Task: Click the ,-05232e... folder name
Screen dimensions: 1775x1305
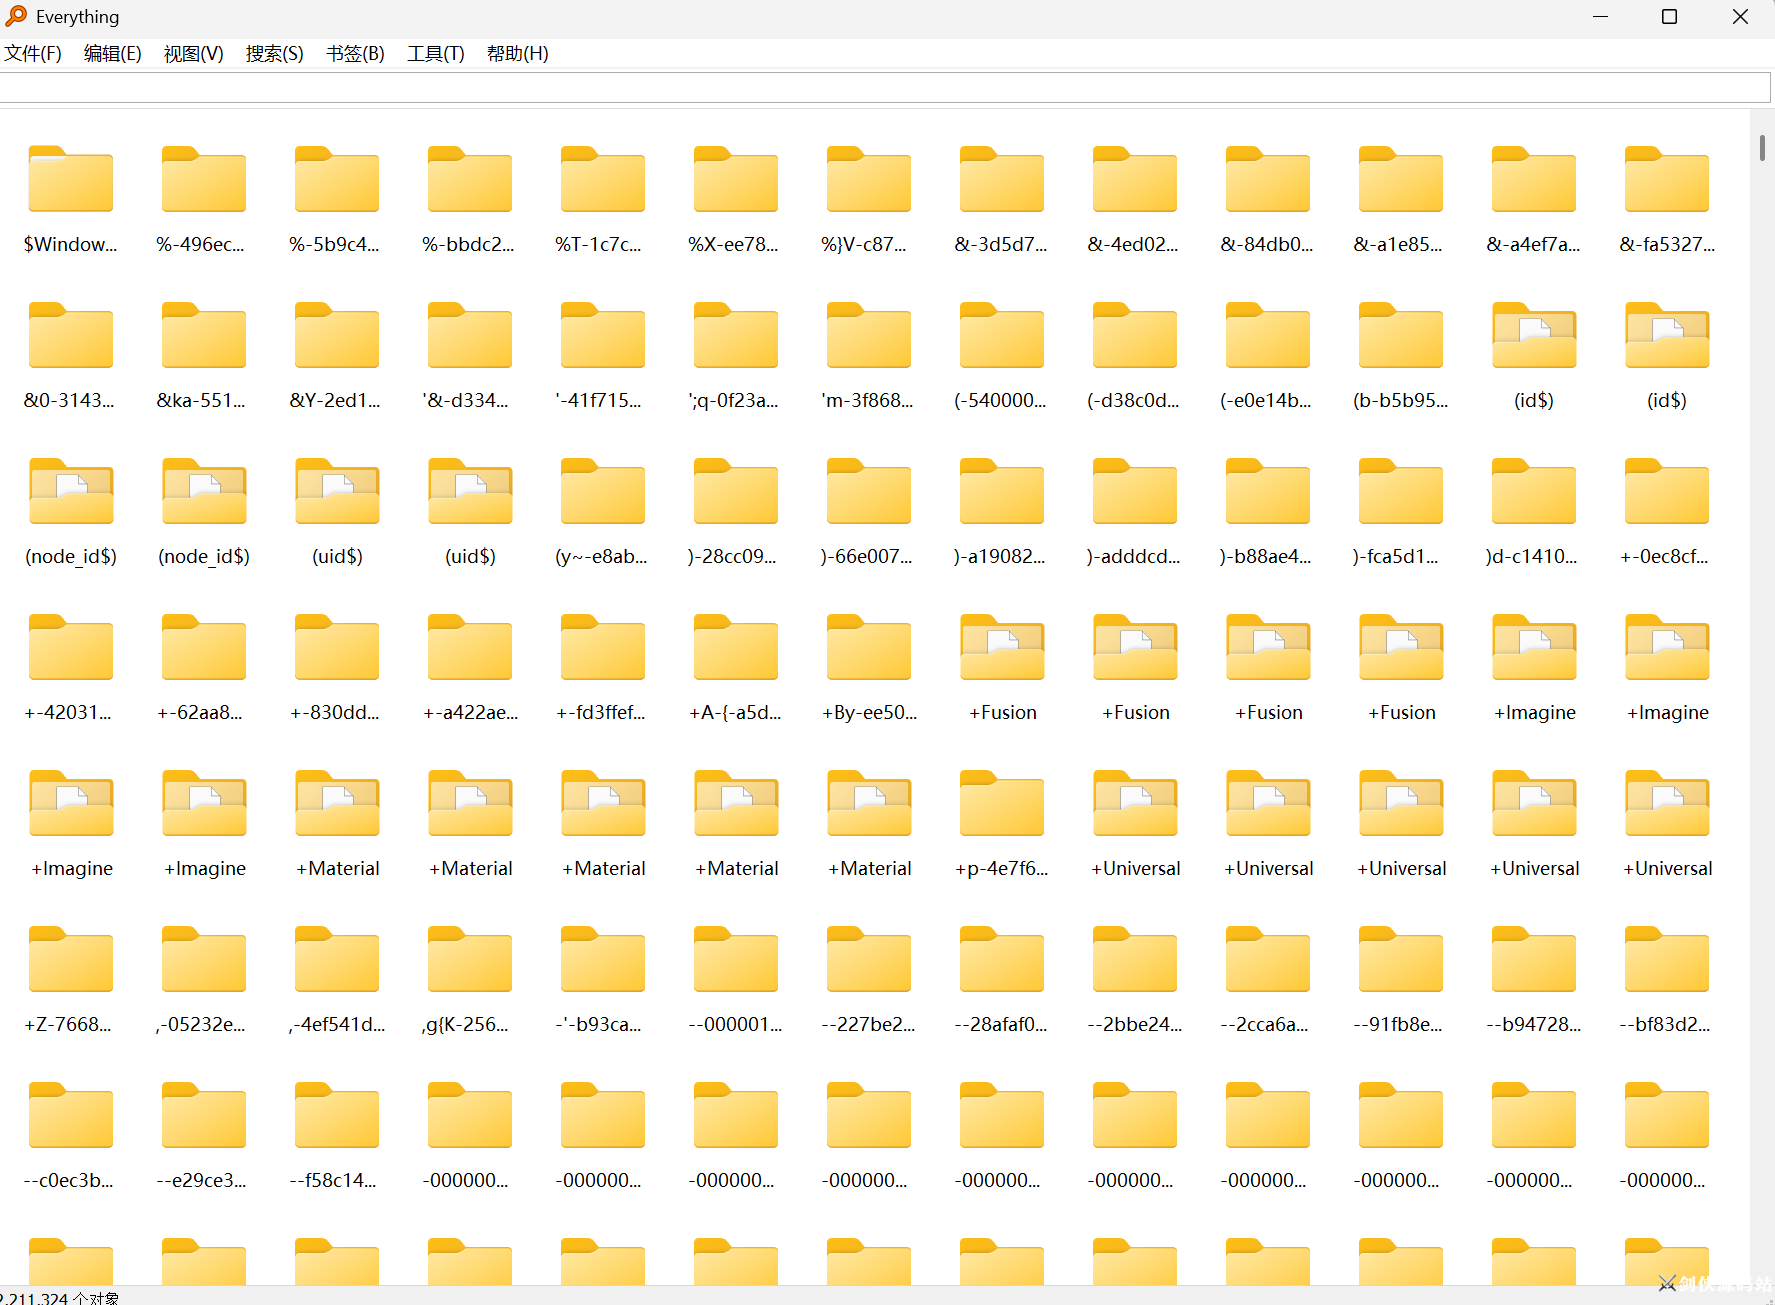Action: [x=201, y=1024]
